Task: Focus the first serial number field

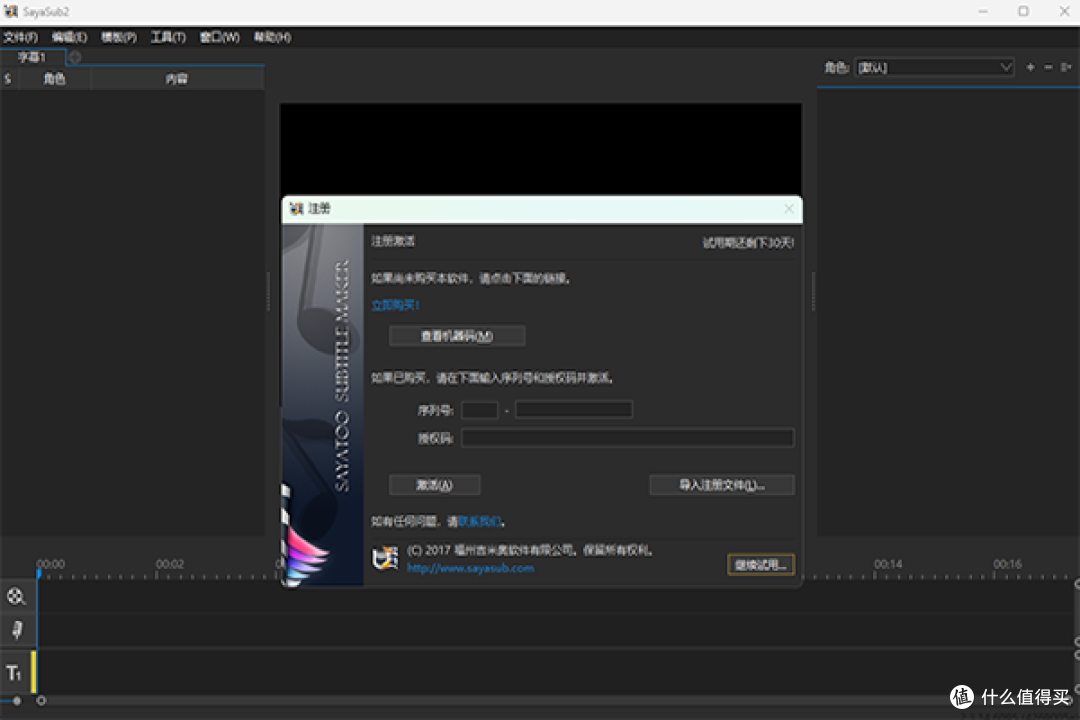Action: point(479,410)
